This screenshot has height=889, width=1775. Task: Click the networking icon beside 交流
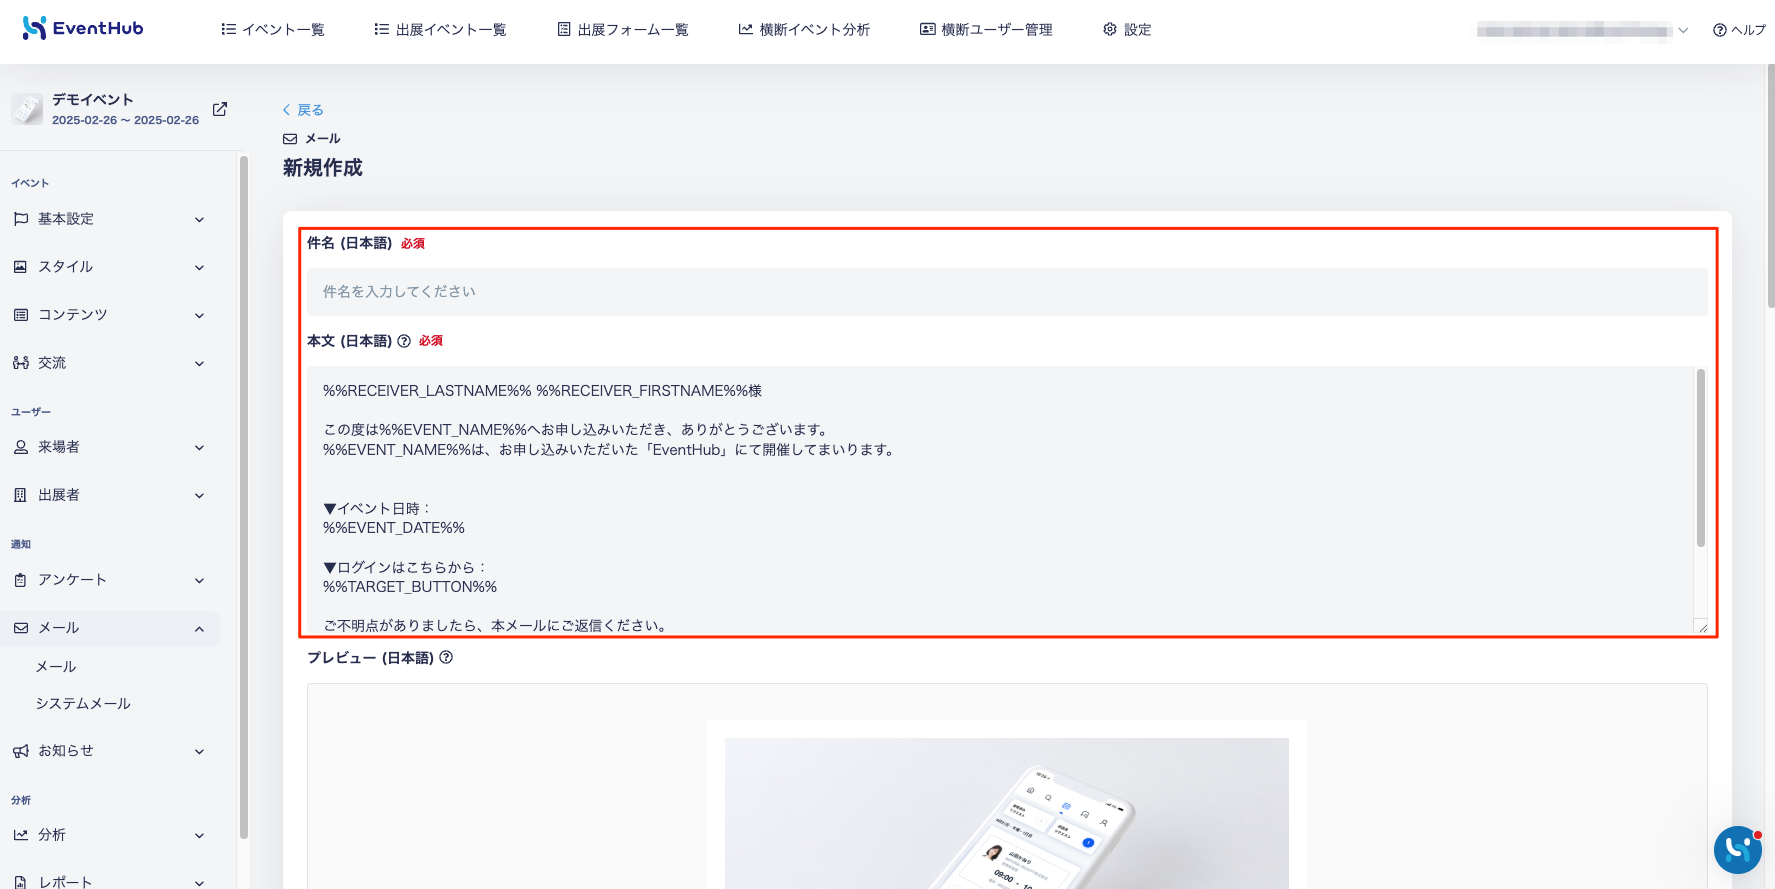click(21, 363)
